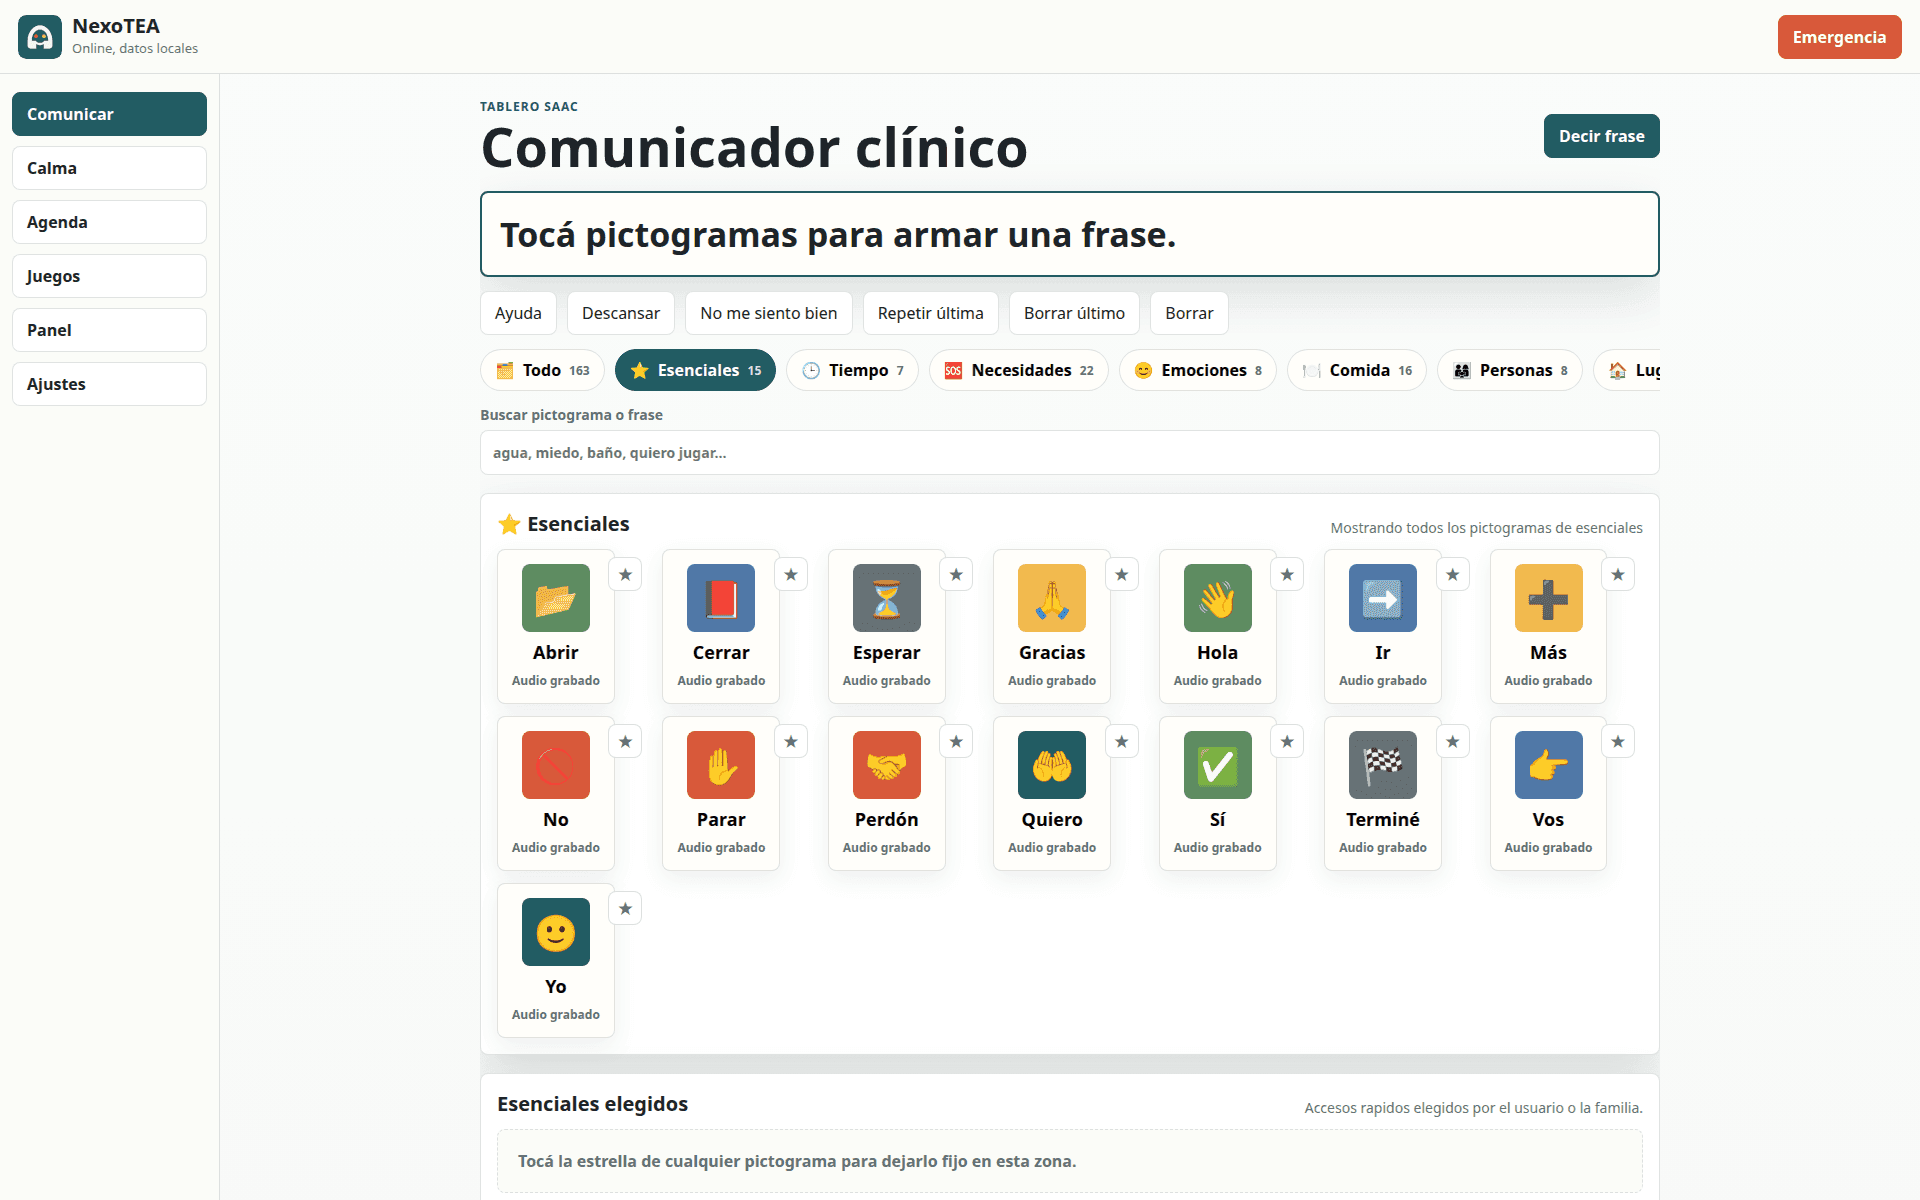
Task: Open Ajustes settings in sidebar
Action: click(x=109, y=384)
